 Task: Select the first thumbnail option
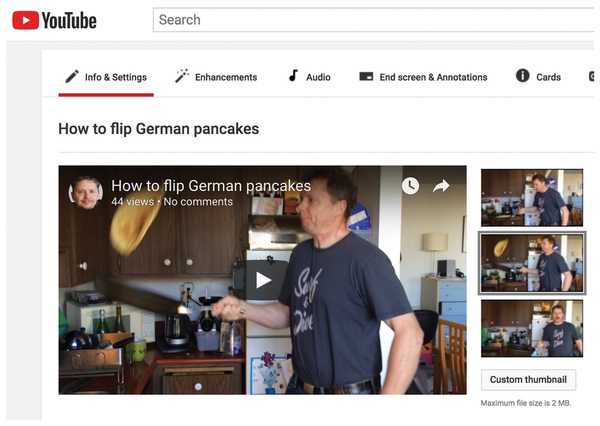(x=532, y=198)
